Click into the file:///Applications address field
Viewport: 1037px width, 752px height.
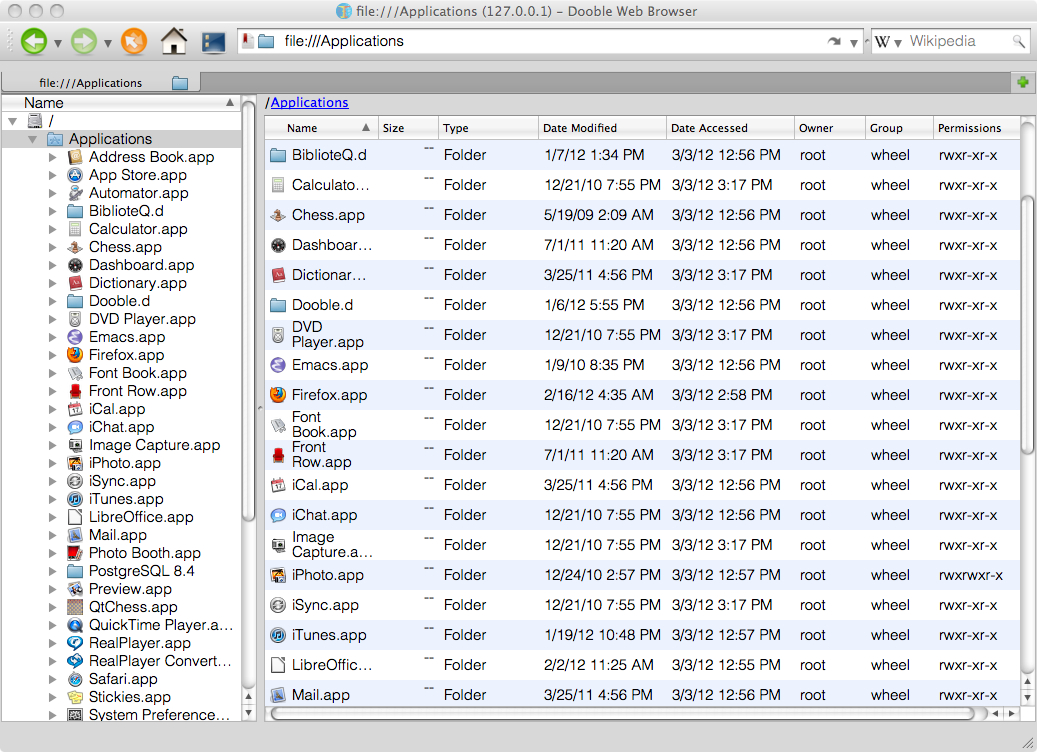549,41
